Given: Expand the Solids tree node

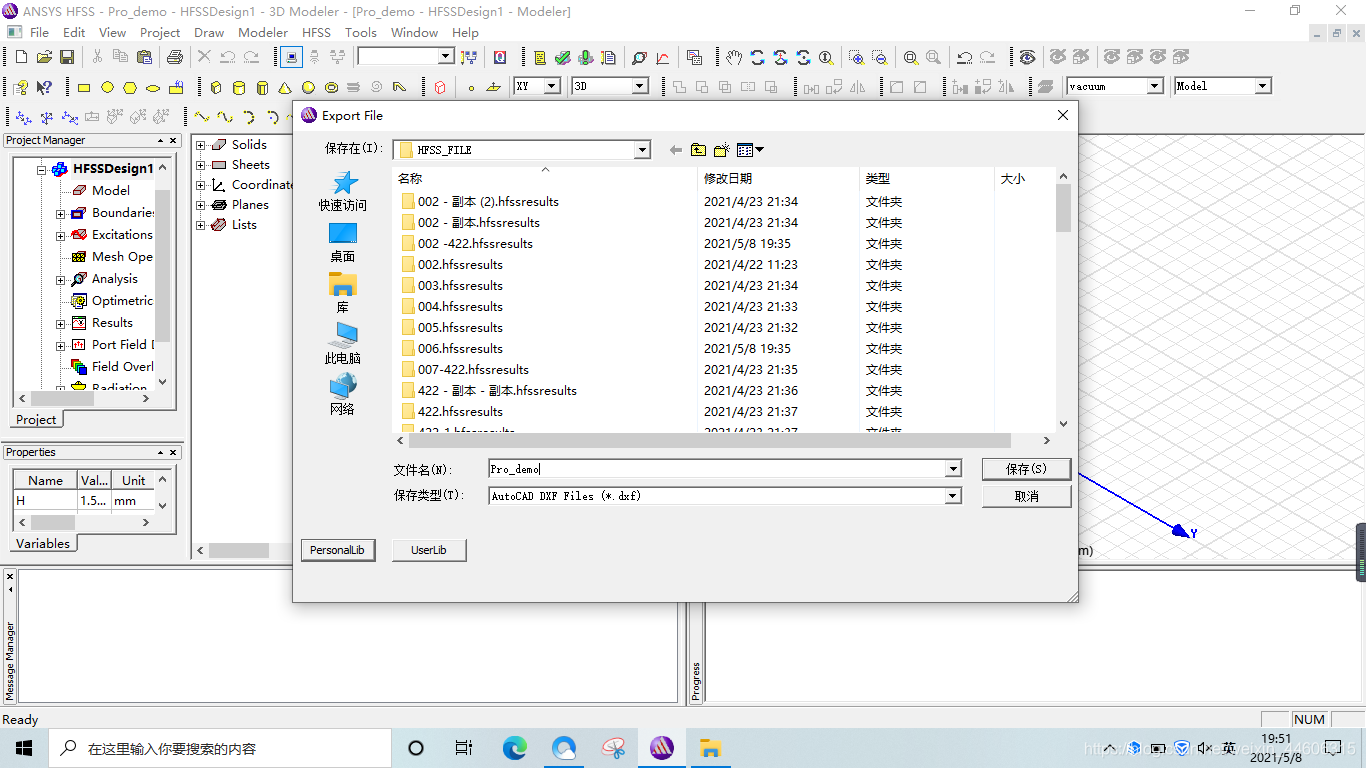Looking at the screenshot, I should pos(200,145).
